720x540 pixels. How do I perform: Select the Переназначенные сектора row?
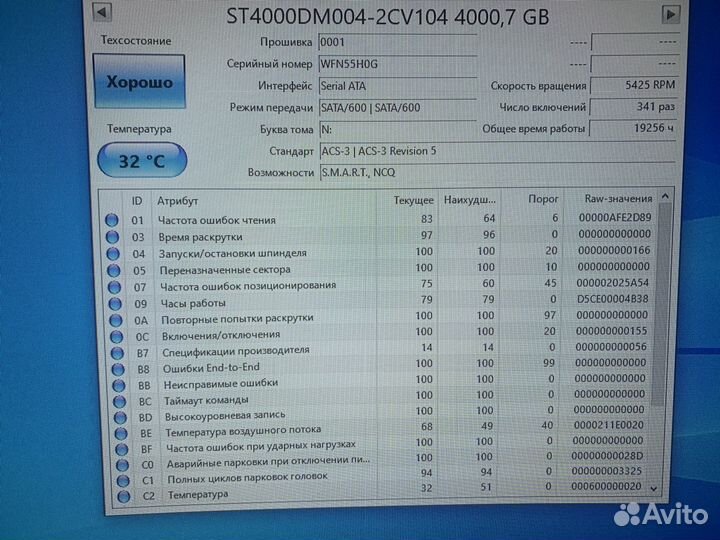(x=380, y=269)
